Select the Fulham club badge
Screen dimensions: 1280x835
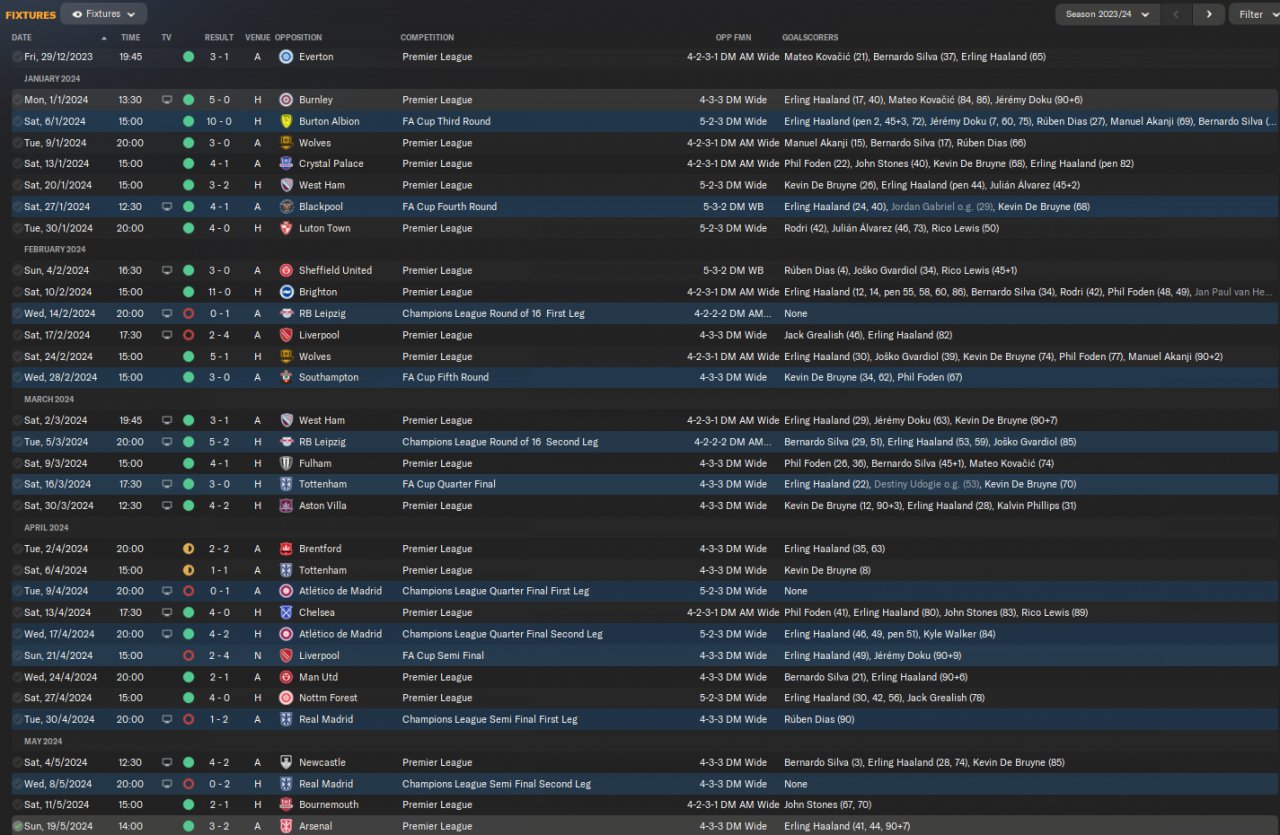286,463
